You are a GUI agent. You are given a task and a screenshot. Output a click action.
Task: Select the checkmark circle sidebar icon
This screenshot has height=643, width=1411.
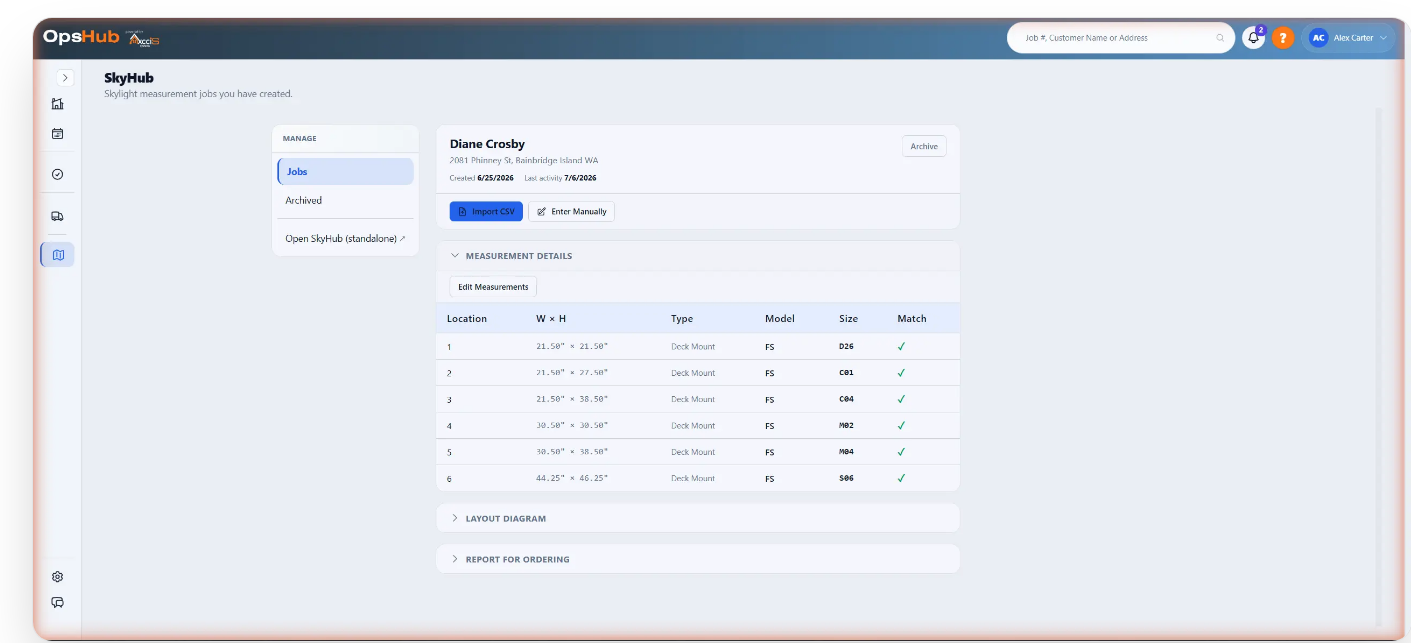pyautogui.click(x=57, y=174)
